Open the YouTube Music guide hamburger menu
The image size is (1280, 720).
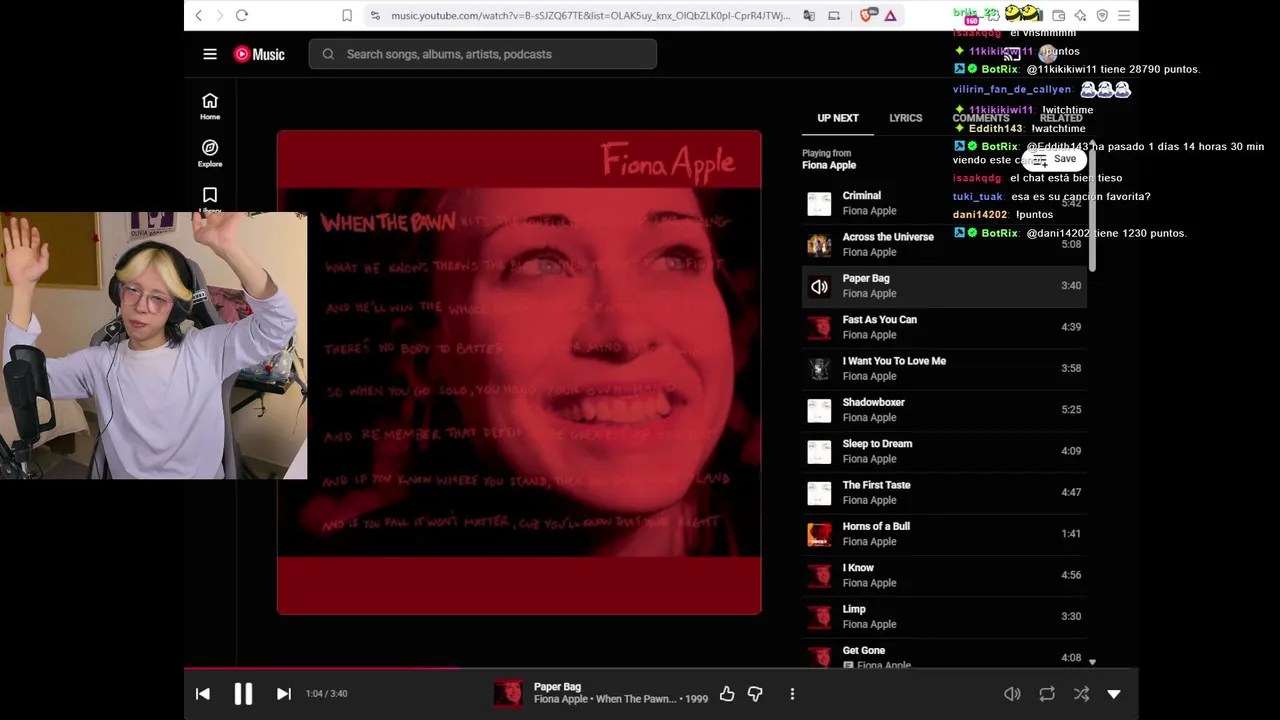click(210, 54)
